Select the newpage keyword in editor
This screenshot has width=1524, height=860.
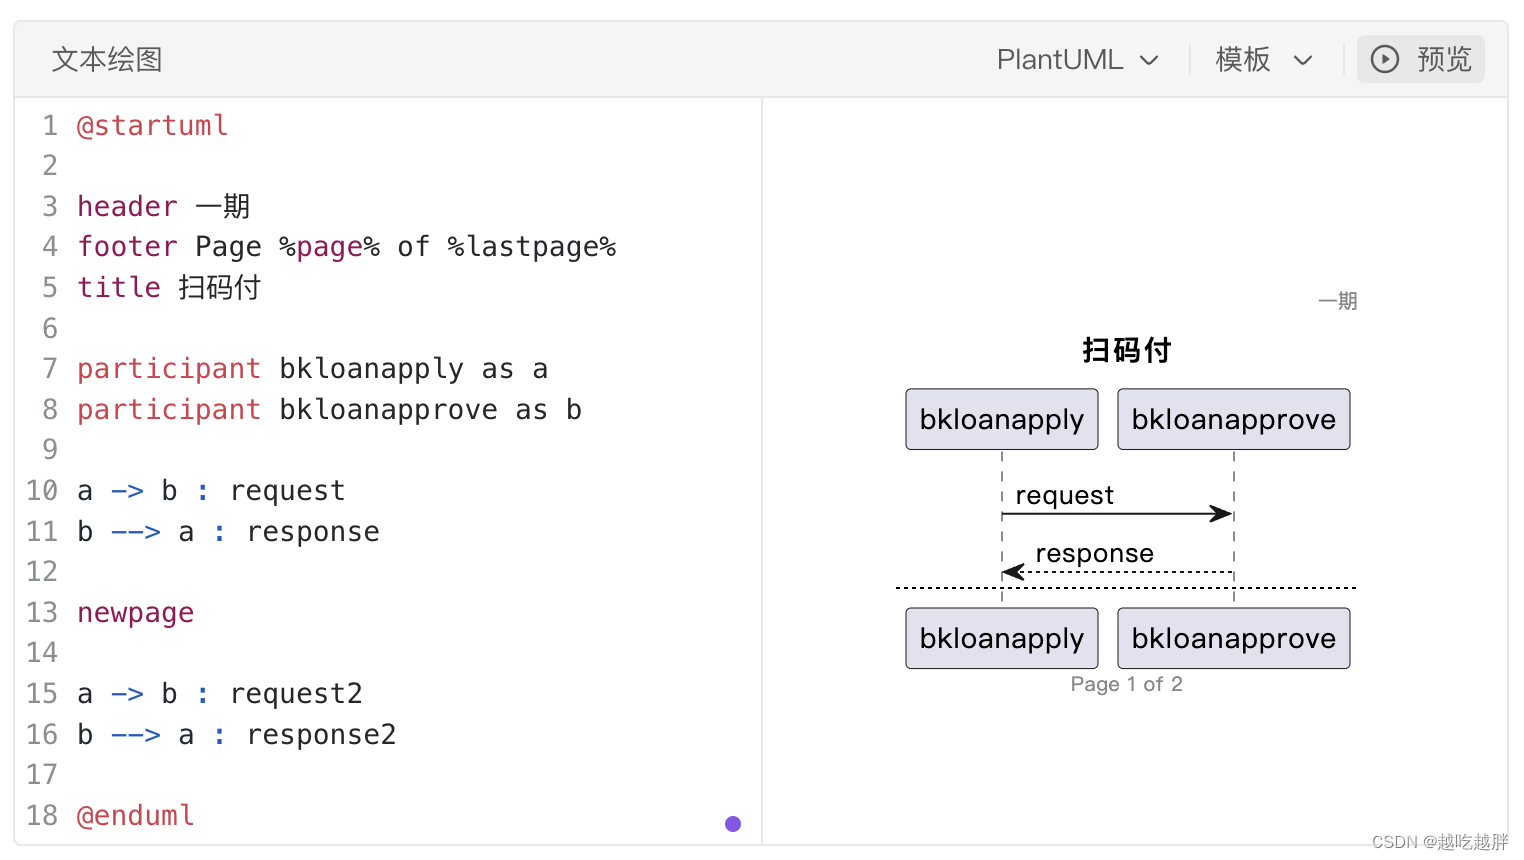tap(136, 613)
